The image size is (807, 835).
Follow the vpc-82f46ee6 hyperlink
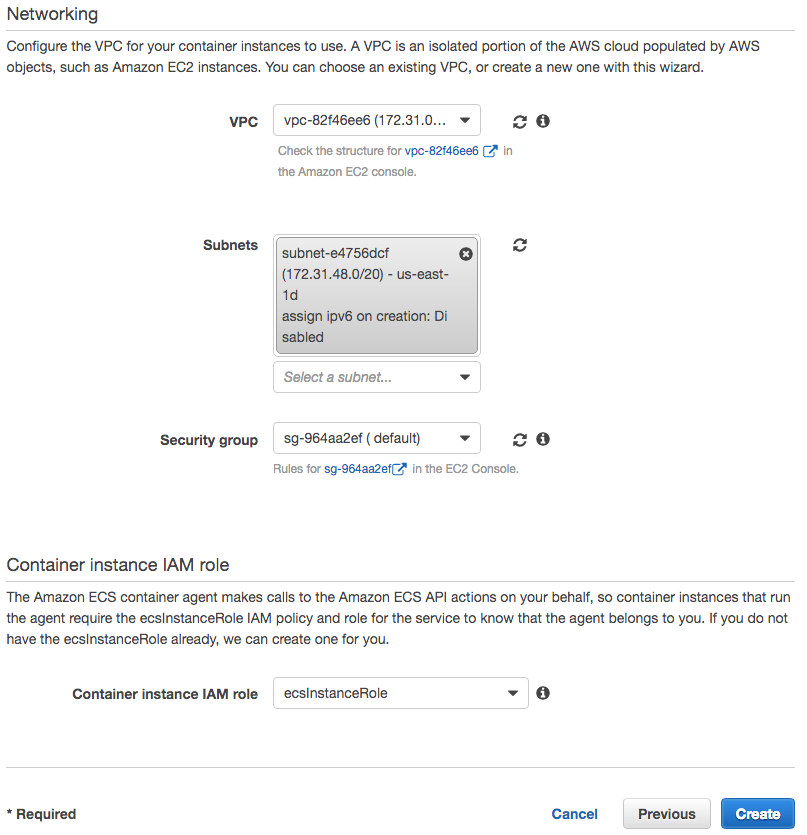[x=443, y=150]
